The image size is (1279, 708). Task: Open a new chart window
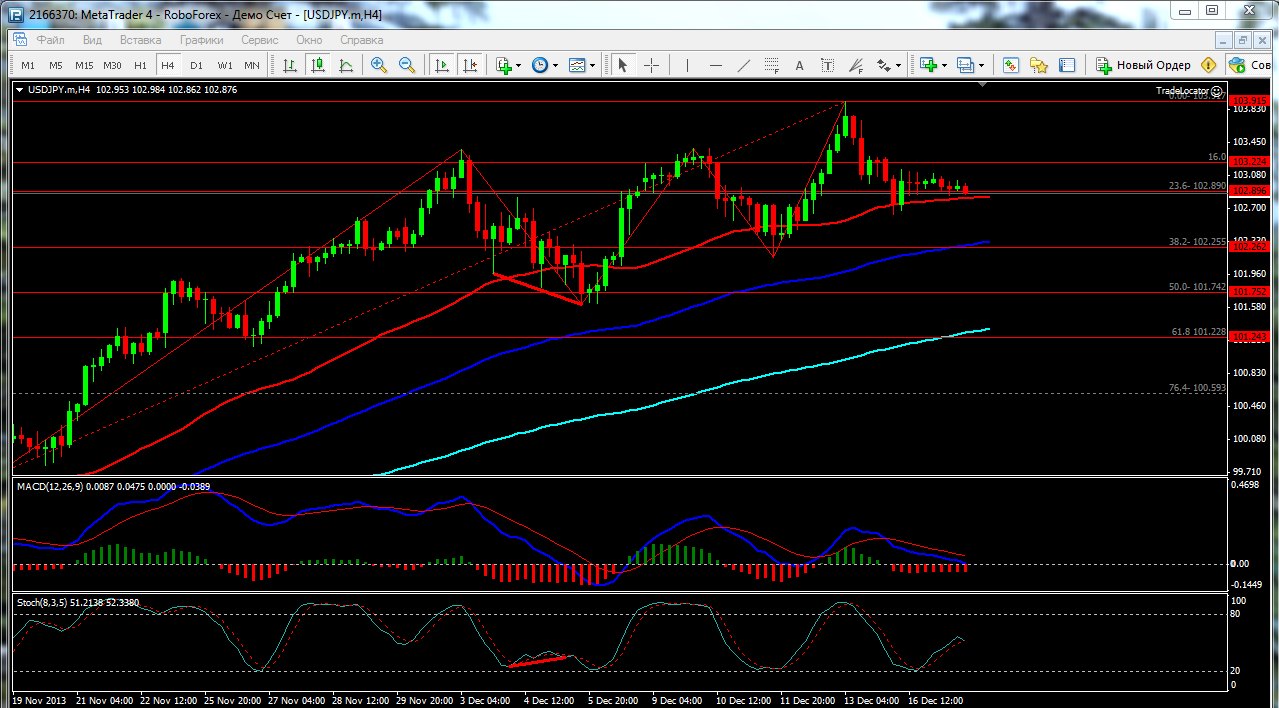click(929, 65)
